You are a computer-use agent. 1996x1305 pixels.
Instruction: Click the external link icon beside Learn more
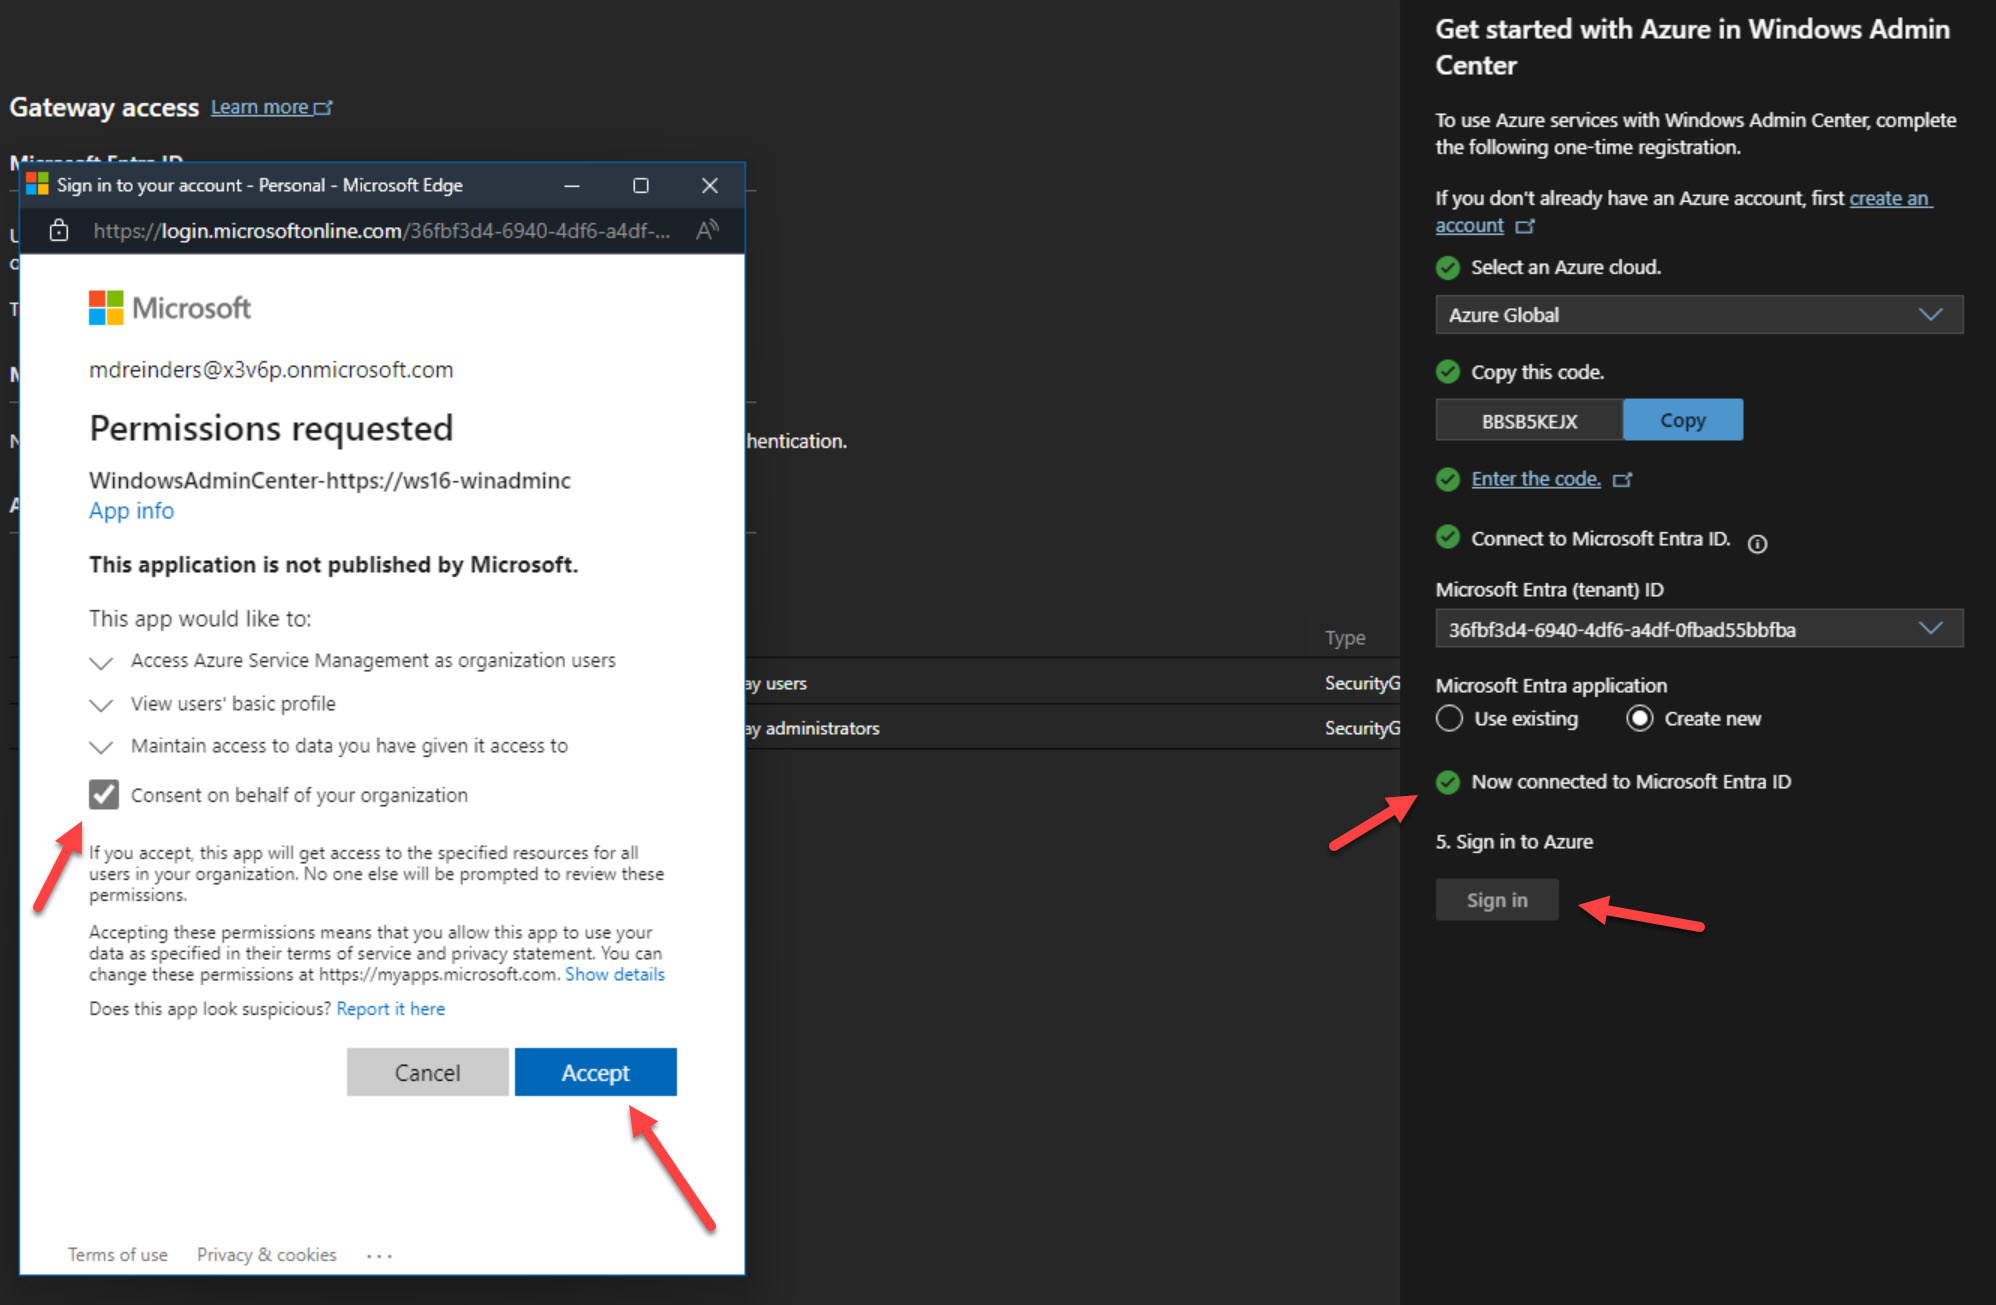tap(324, 106)
